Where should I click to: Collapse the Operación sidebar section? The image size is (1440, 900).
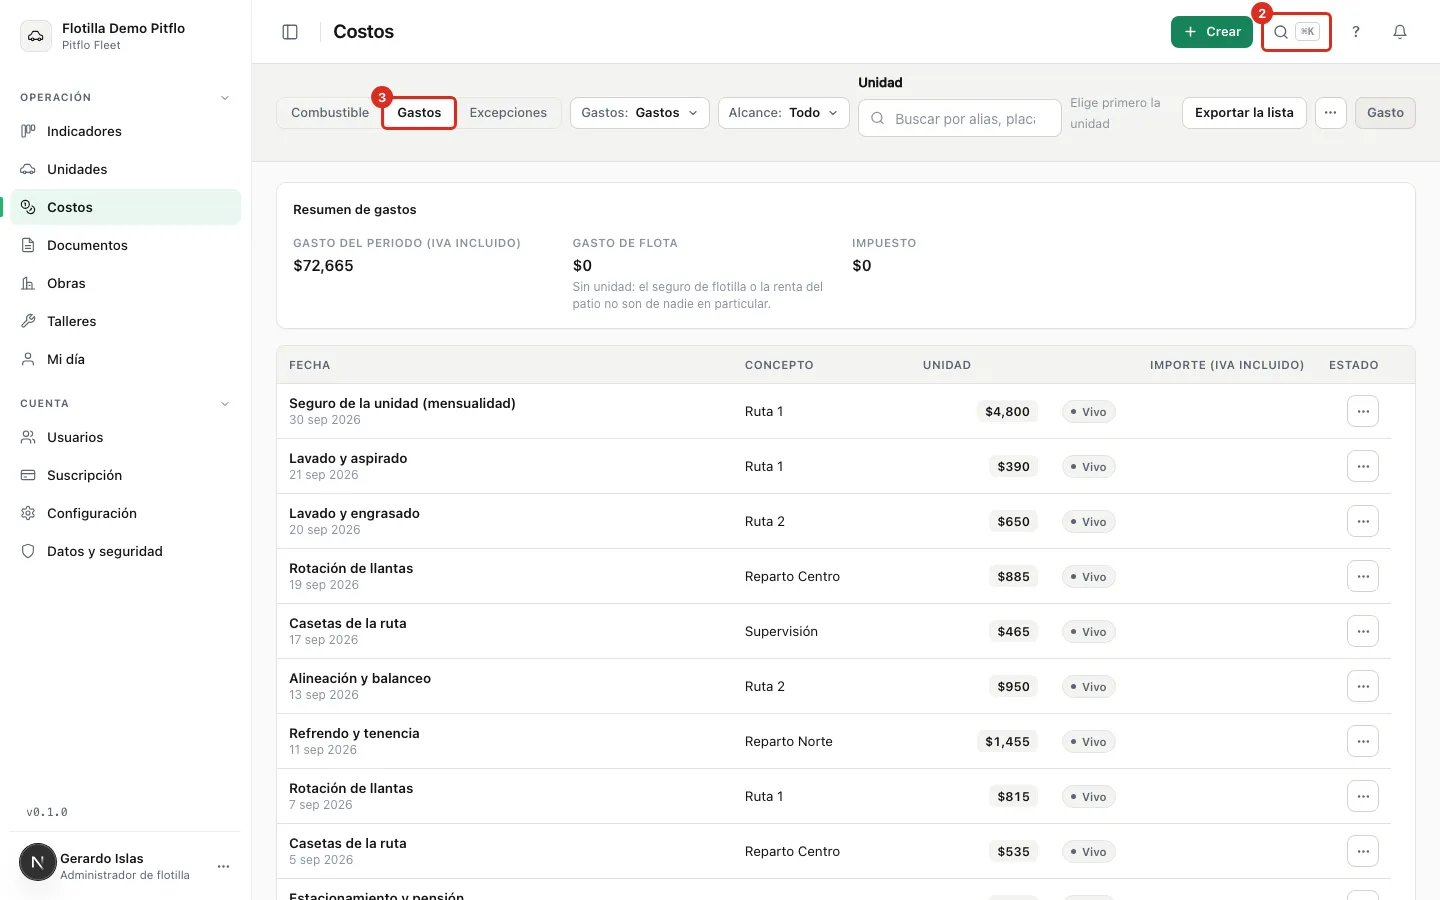coord(225,98)
